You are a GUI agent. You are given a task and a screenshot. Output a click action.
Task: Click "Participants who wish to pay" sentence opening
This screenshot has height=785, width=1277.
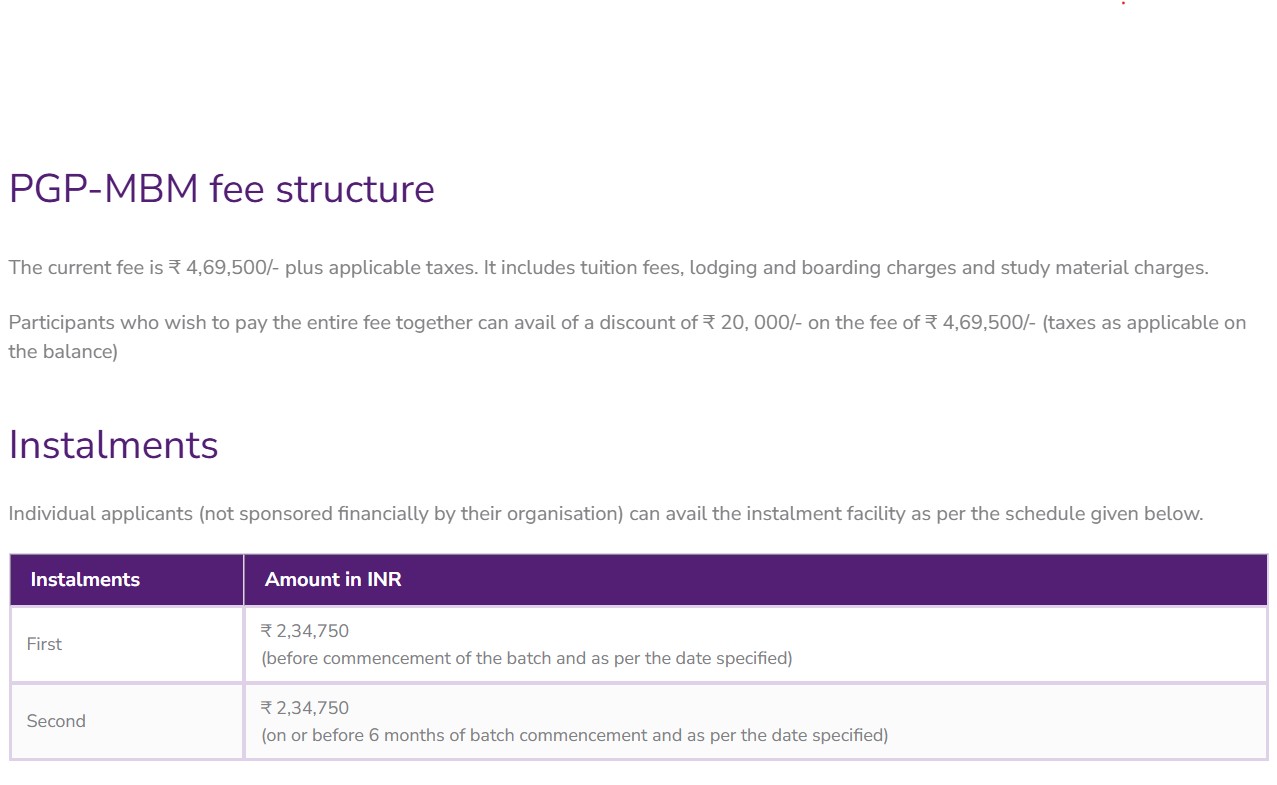click(128, 323)
